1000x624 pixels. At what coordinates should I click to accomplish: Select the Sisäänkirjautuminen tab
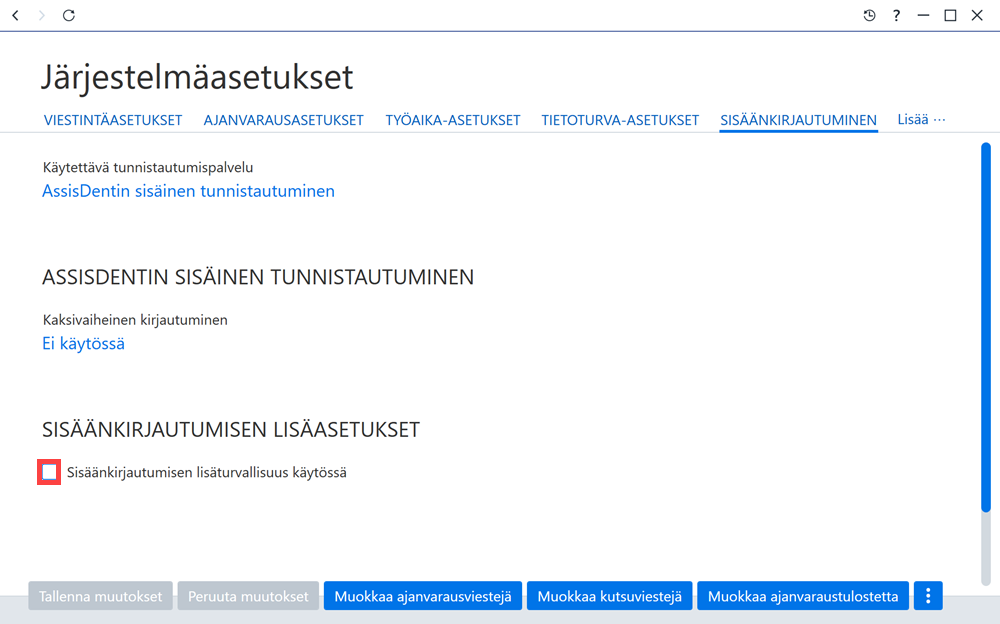pyautogui.click(x=798, y=120)
